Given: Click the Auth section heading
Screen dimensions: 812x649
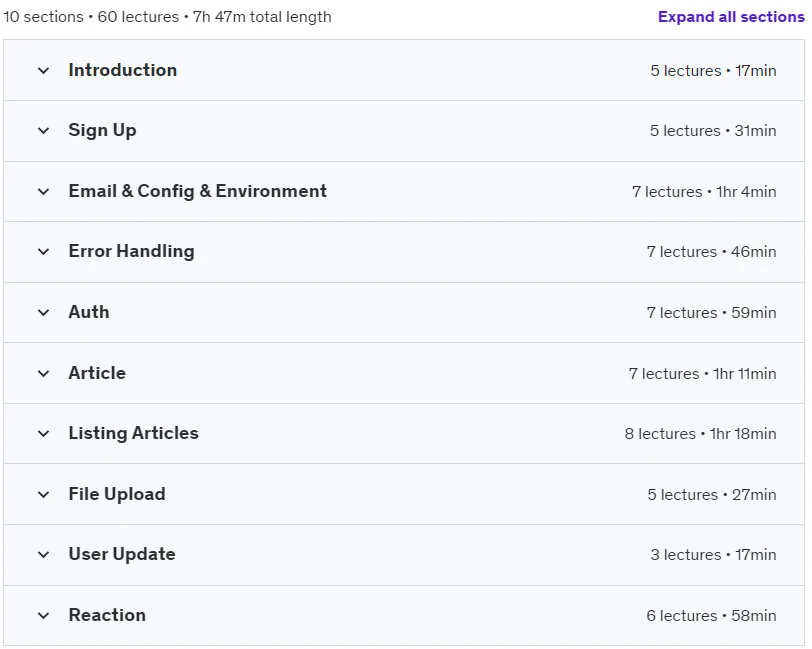Looking at the screenshot, I should pos(89,312).
